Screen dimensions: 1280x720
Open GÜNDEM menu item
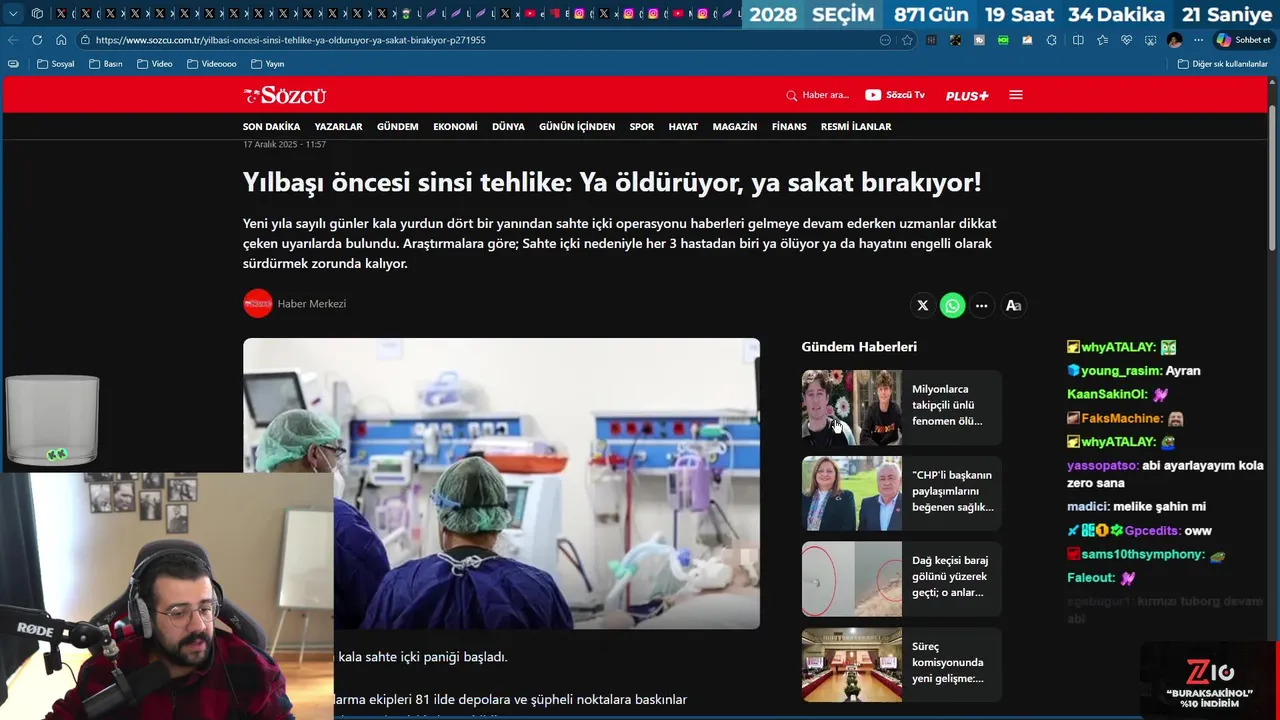pos(398,127)
